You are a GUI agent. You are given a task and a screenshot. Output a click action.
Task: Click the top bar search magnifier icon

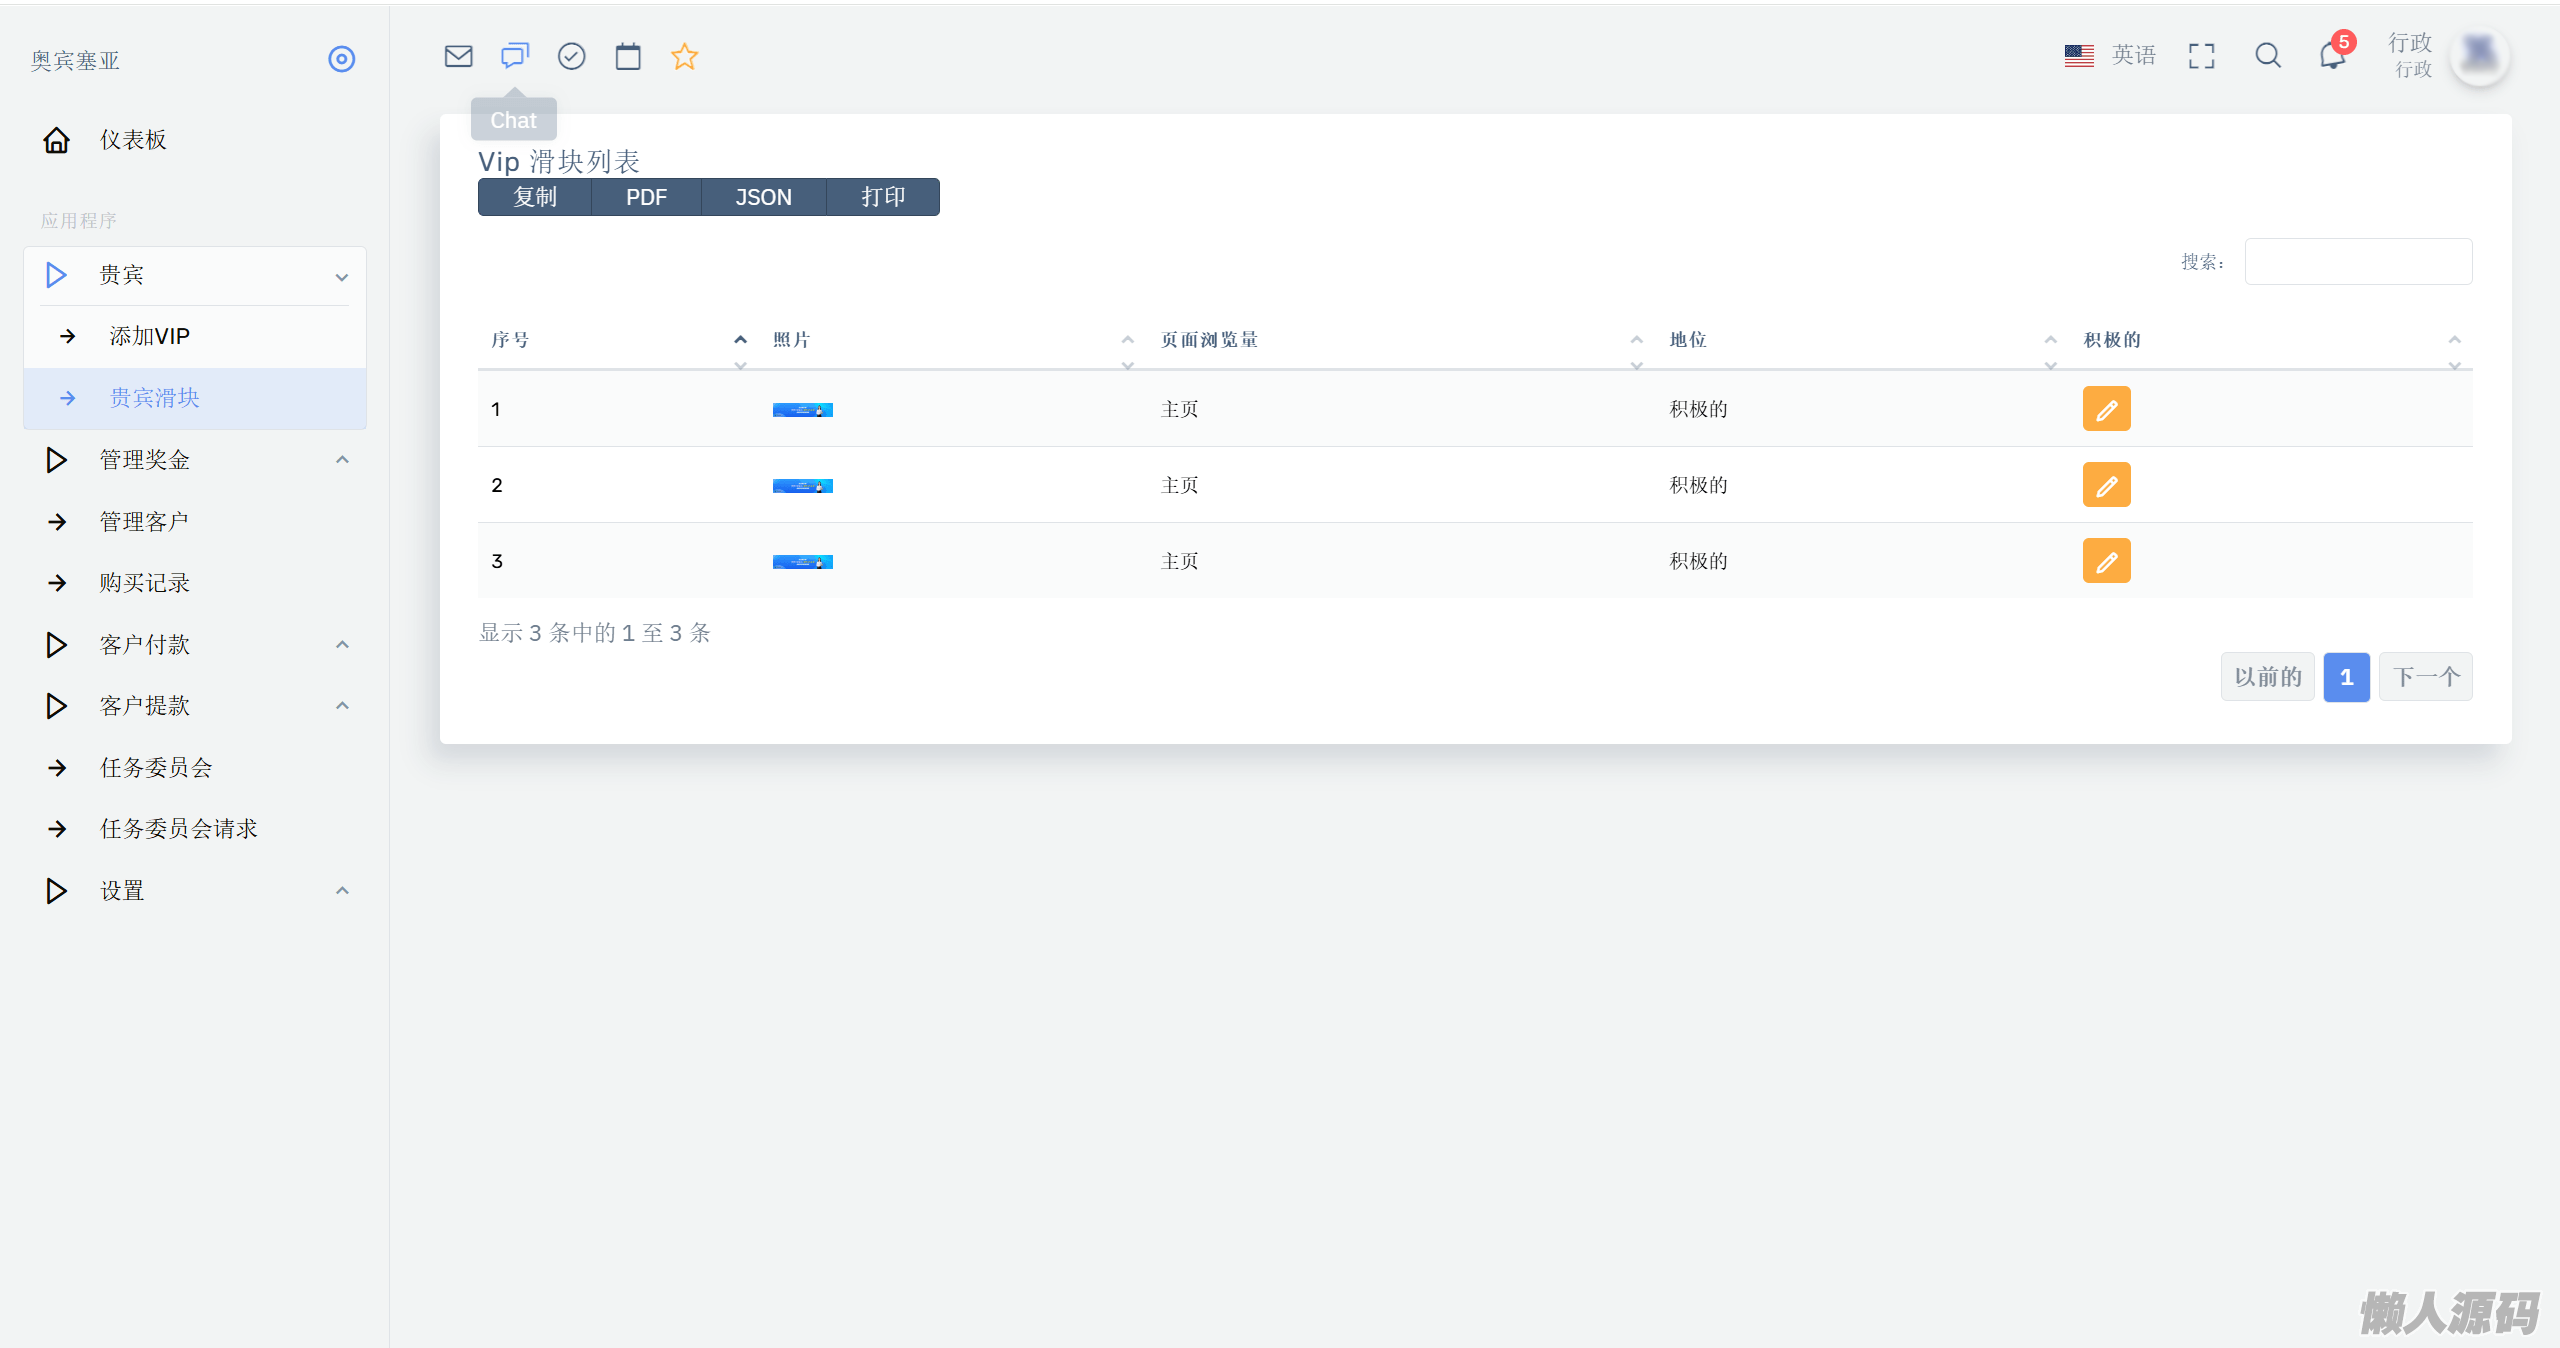pos(2267,56)
